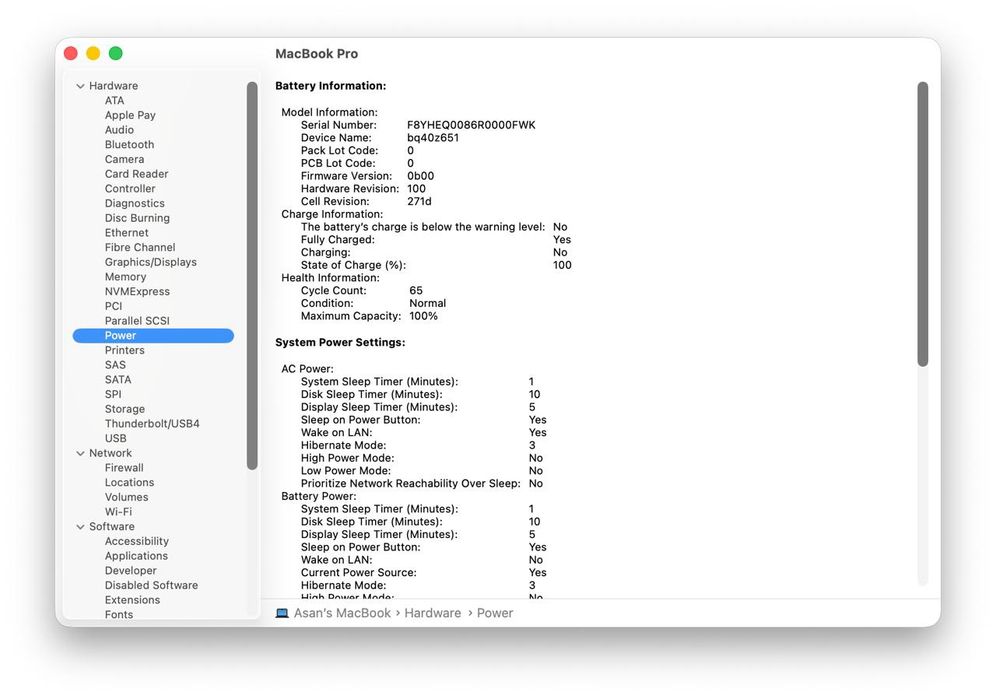This screenshot has height=700, width=996.
Task: Select Controller in the sidebar
Action: click(x=130, y=188)
